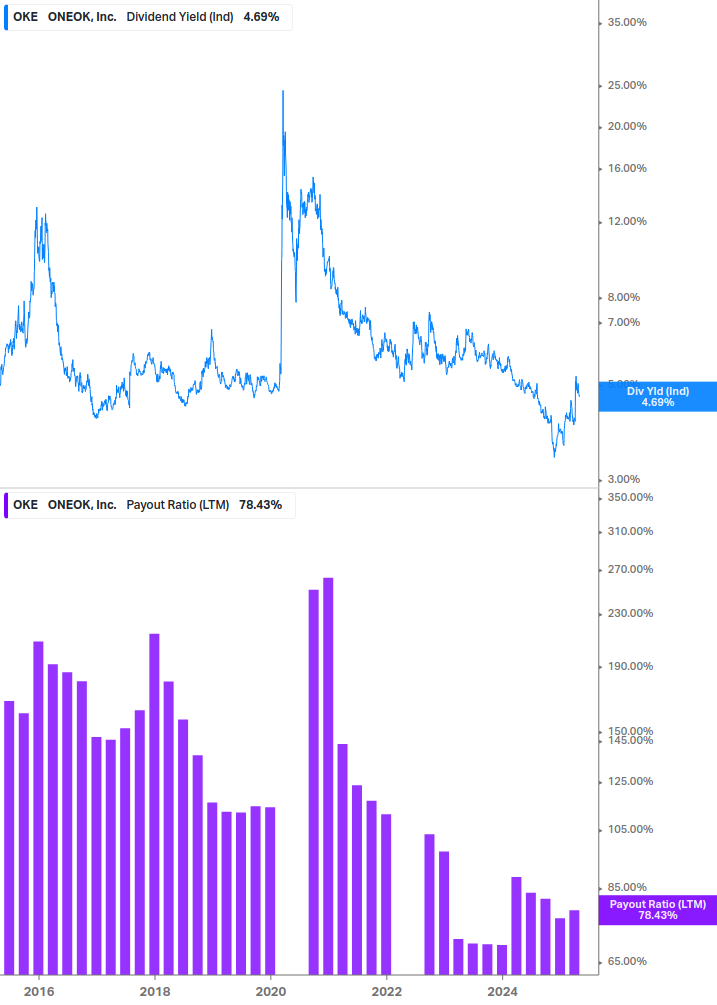
Task: Click the 16.00% yield axis label
Action: click(x=627, y=169)
